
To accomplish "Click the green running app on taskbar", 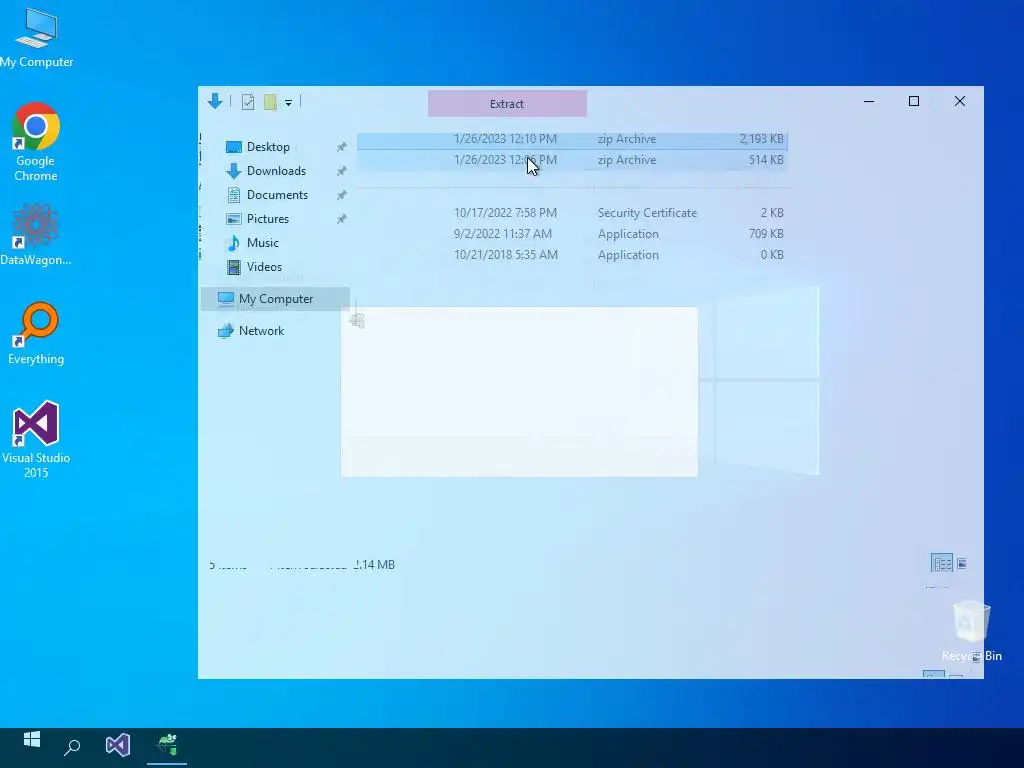I will point(167,745).
